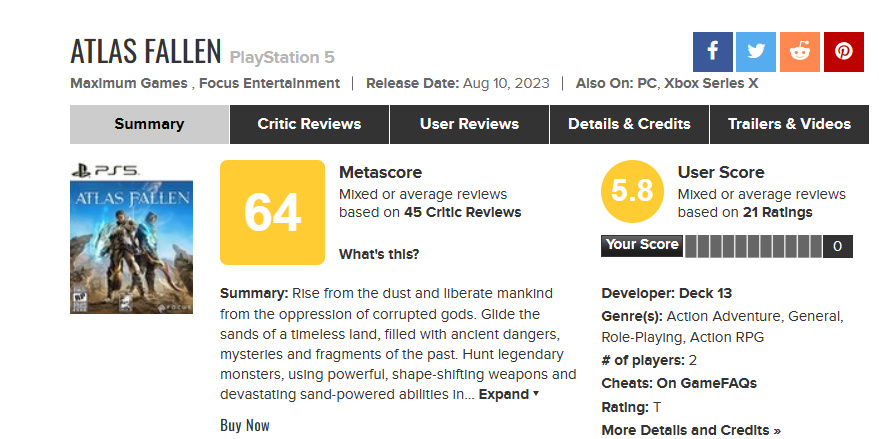Click the What's this? link
This screenshot has height=439, width=879.
point(379,254)
